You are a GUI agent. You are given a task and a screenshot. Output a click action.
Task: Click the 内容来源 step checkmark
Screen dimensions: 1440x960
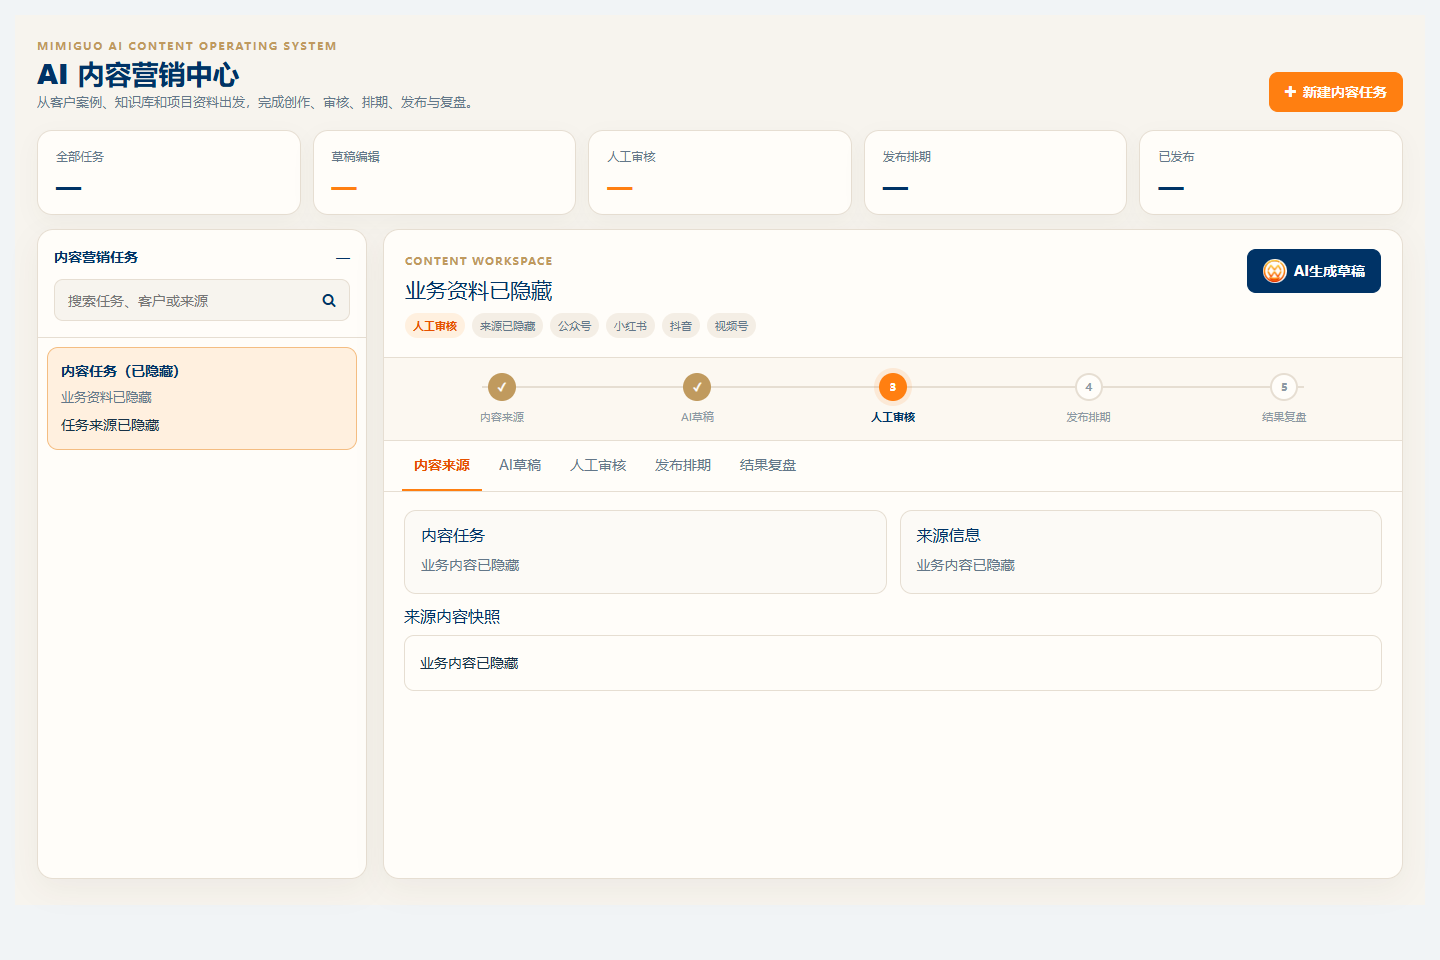pos(502,387)
